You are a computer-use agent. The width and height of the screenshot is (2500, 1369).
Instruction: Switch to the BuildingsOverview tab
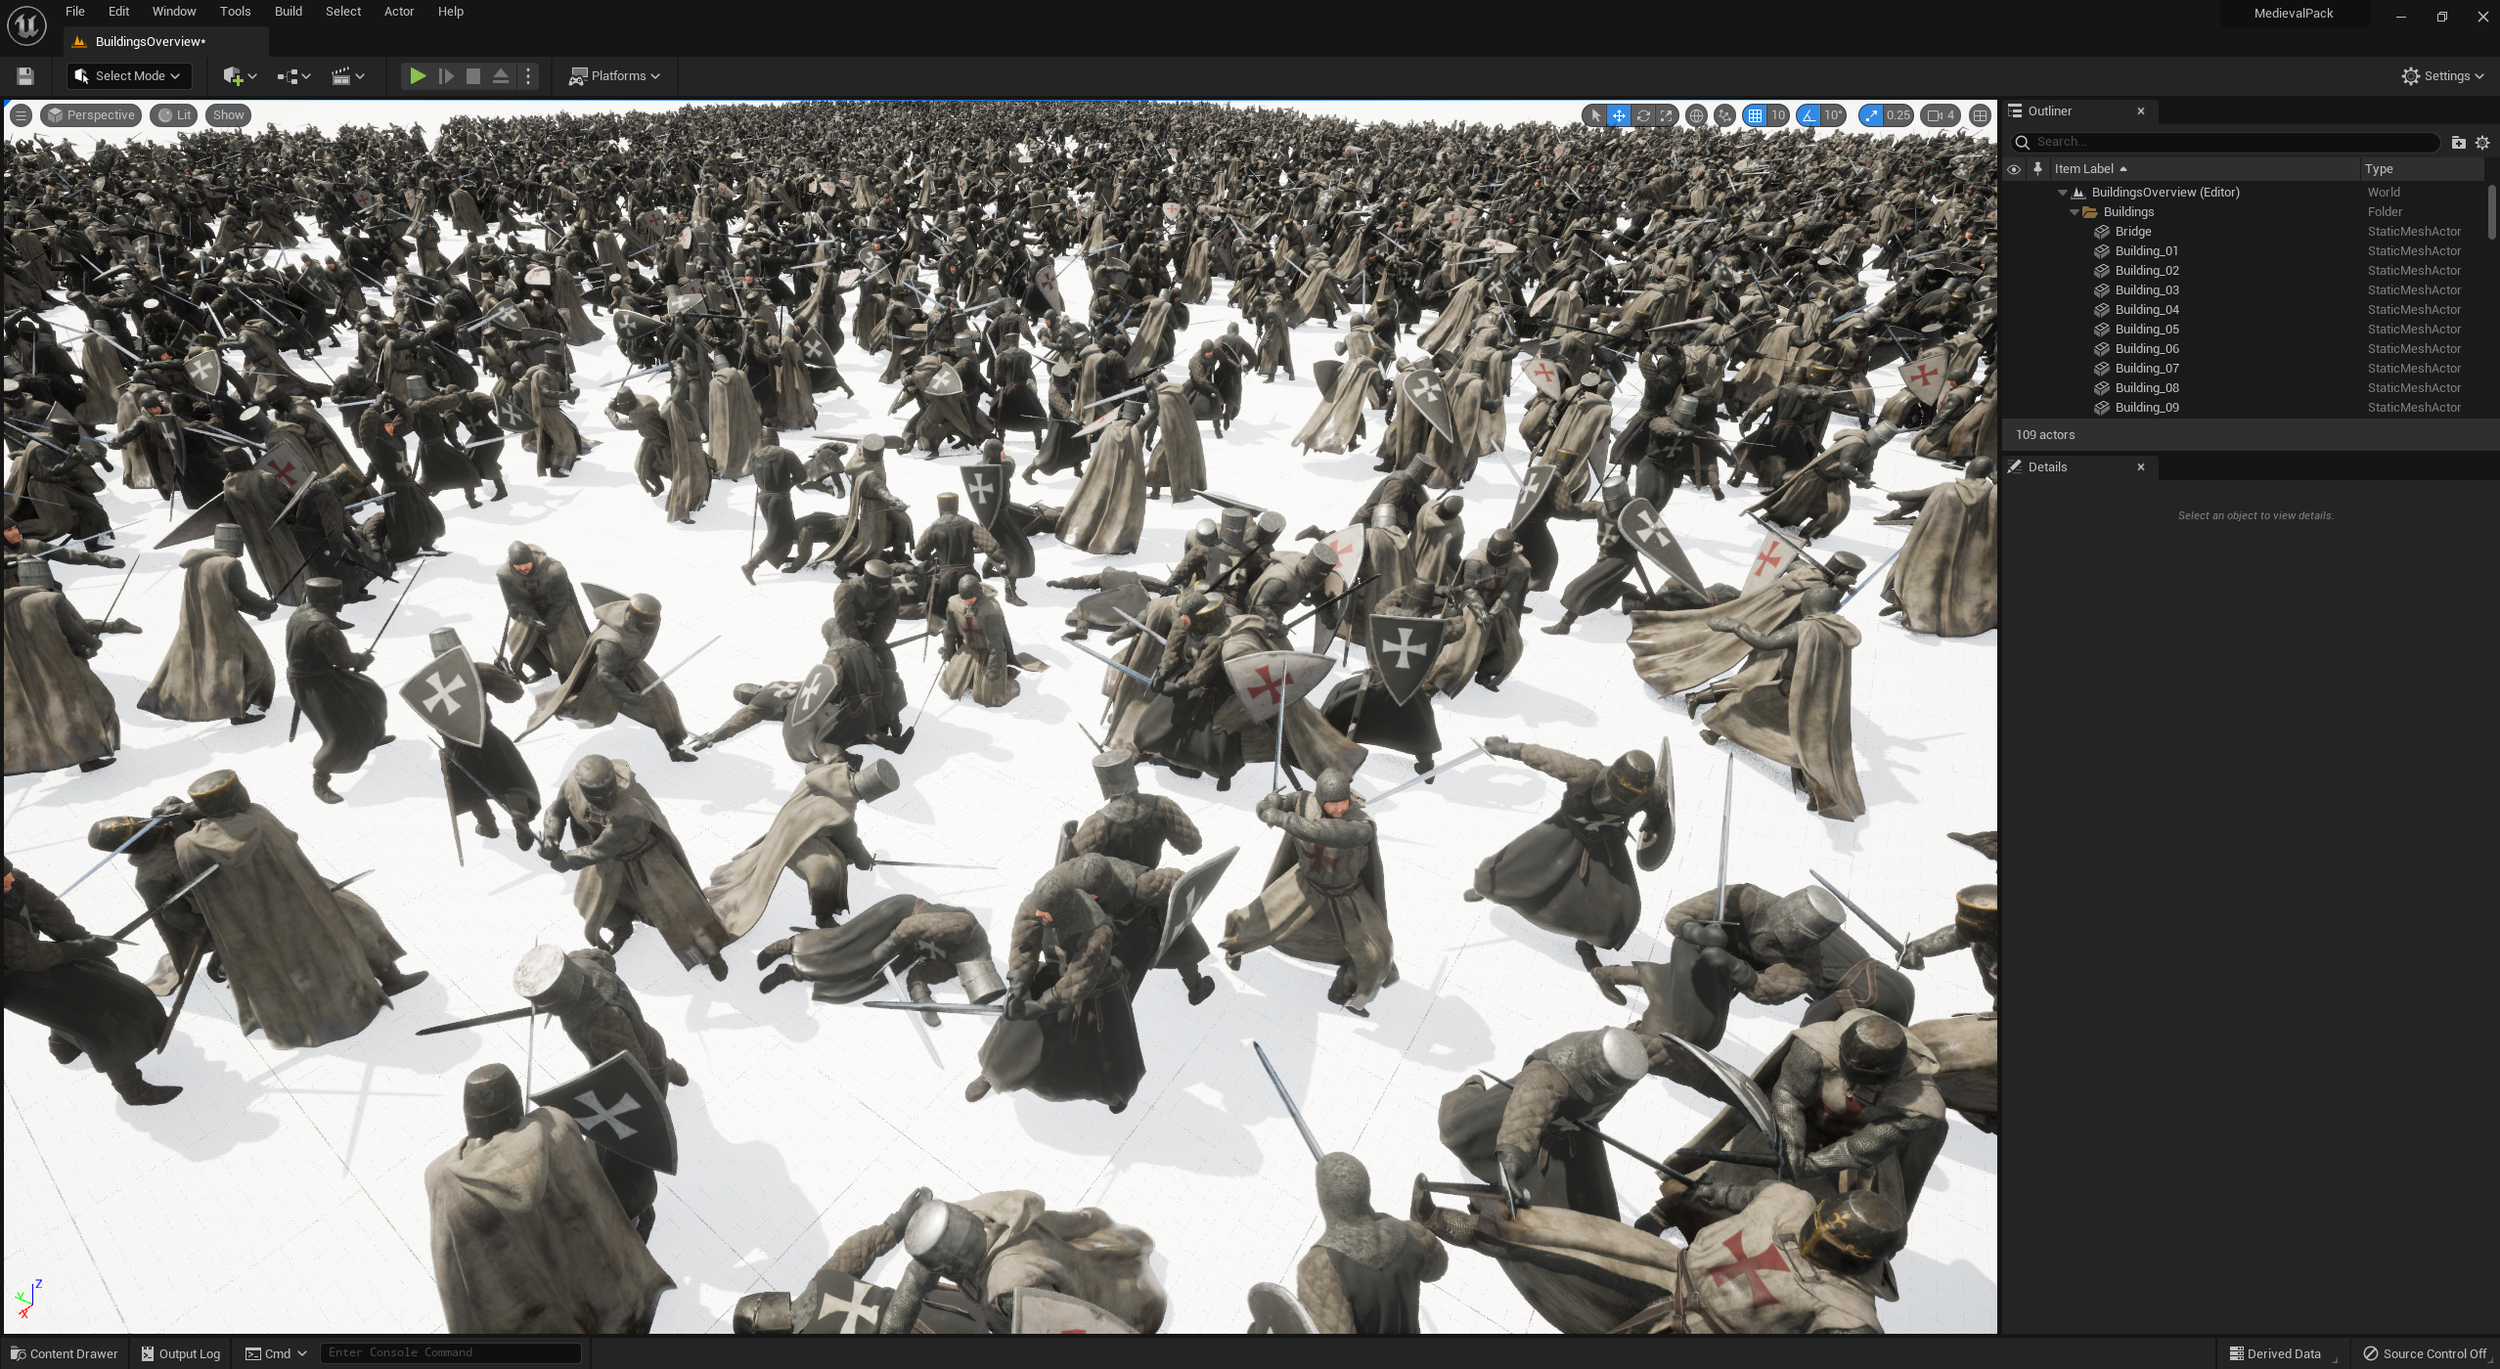(x=150, y=42)
